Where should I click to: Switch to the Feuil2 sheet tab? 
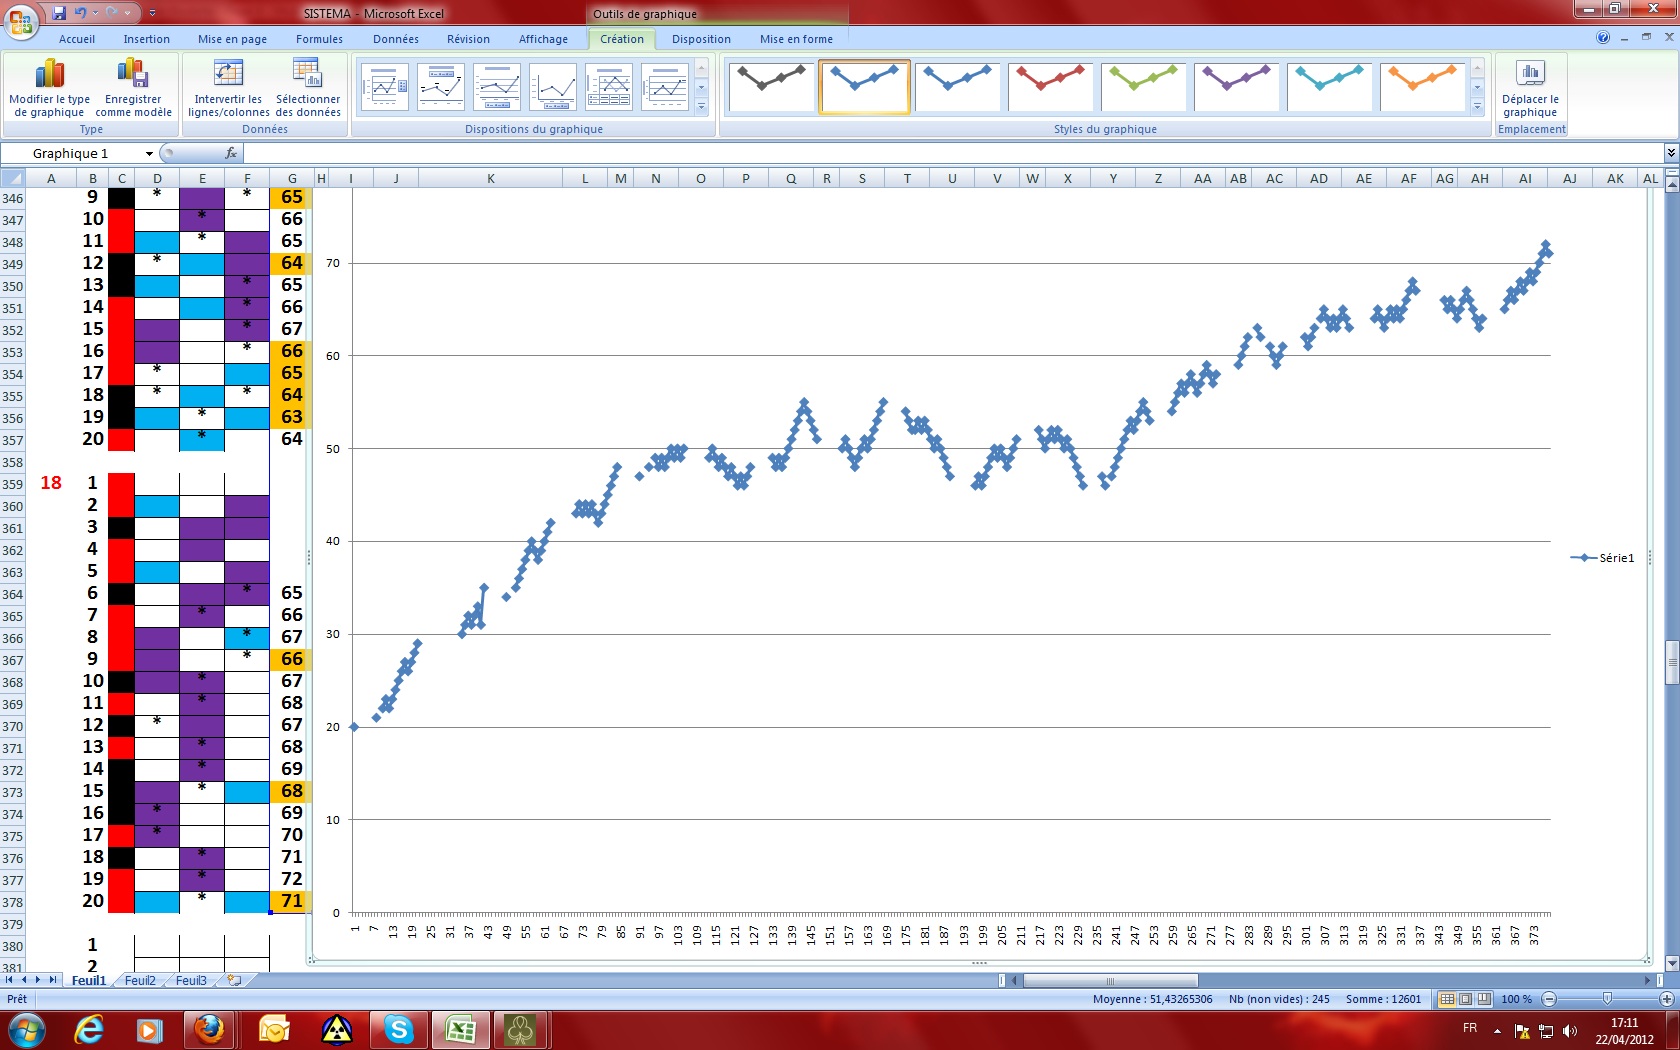tap(139, 981)
